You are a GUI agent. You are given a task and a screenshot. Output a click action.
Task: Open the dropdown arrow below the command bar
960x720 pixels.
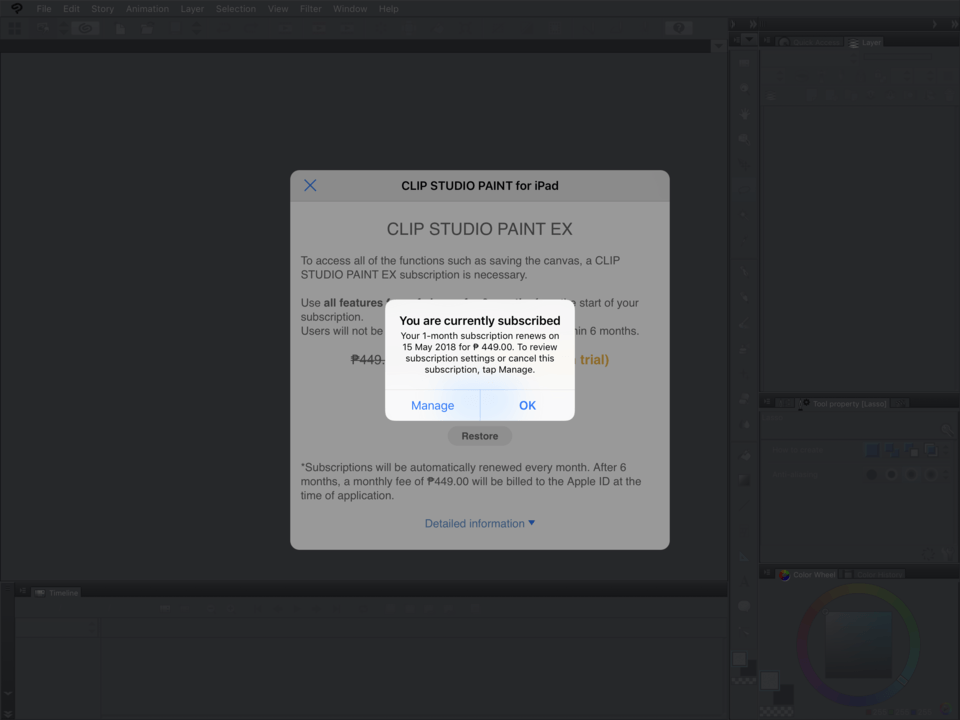(x=718, y=46)
